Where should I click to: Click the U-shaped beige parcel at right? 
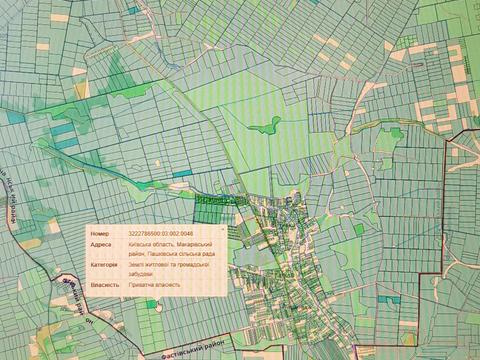click(x=456, y=54)
